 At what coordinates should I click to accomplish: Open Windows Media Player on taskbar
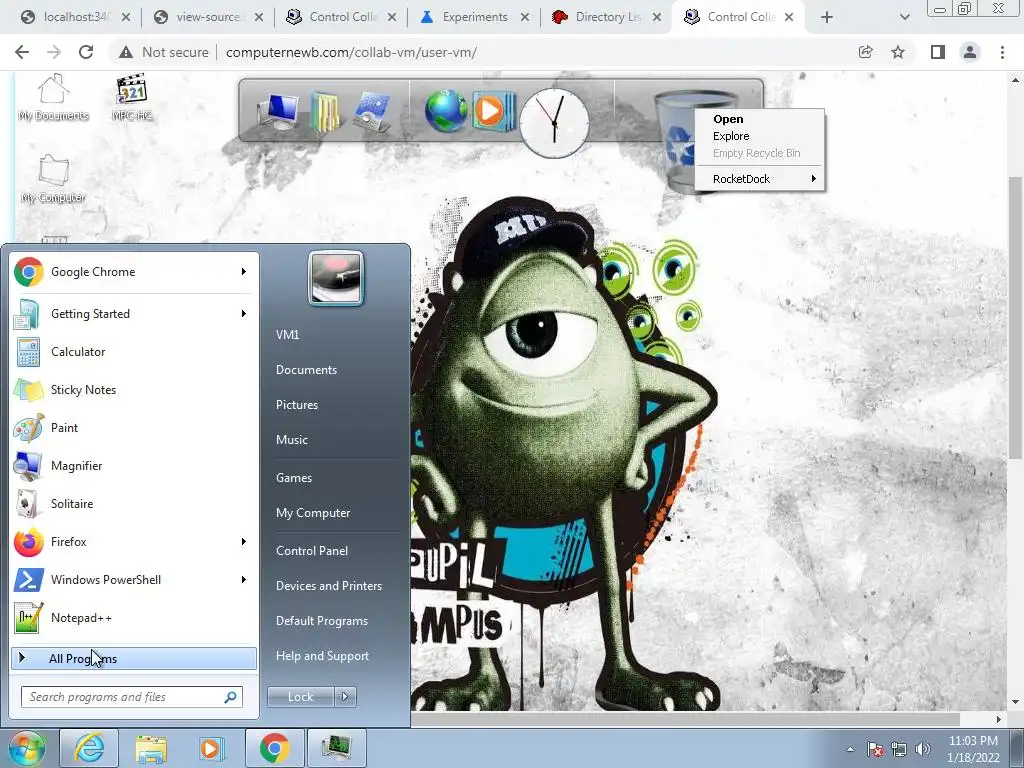[x=211, y=748]
